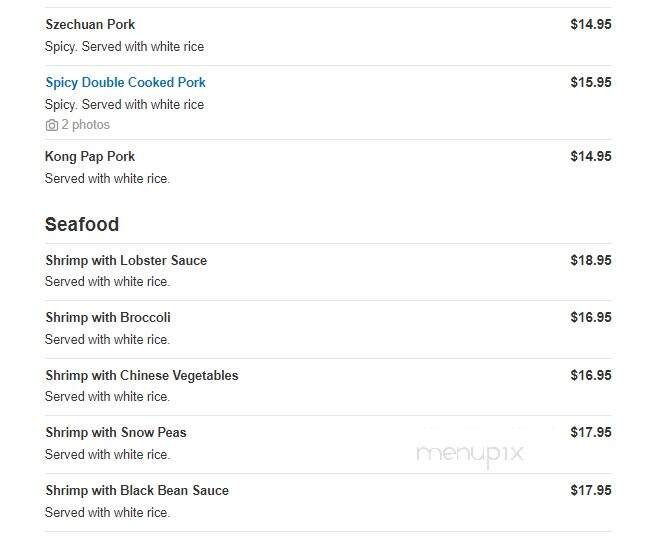Select Shrimp with Lobster Sauce
This screenshot has width=649, height=536.
(126, 260)
